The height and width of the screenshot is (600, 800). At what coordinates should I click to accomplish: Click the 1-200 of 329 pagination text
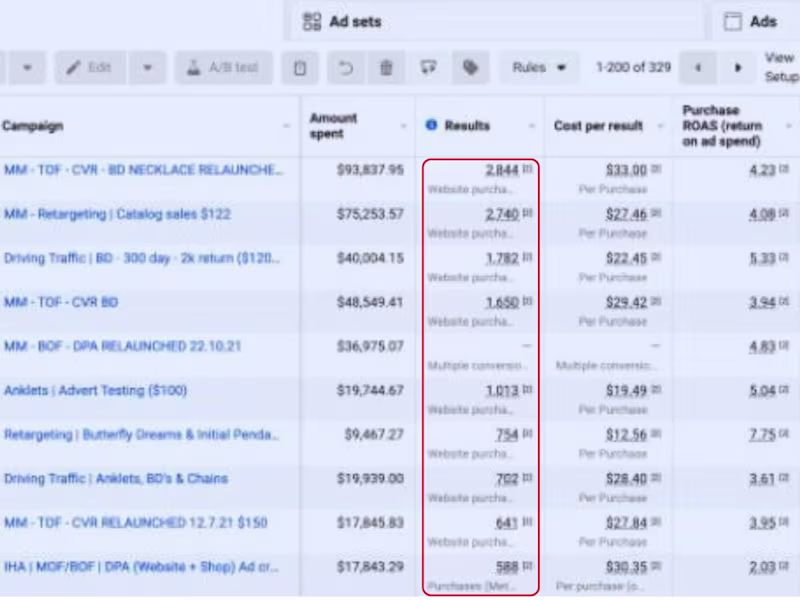tap(633, 67)
